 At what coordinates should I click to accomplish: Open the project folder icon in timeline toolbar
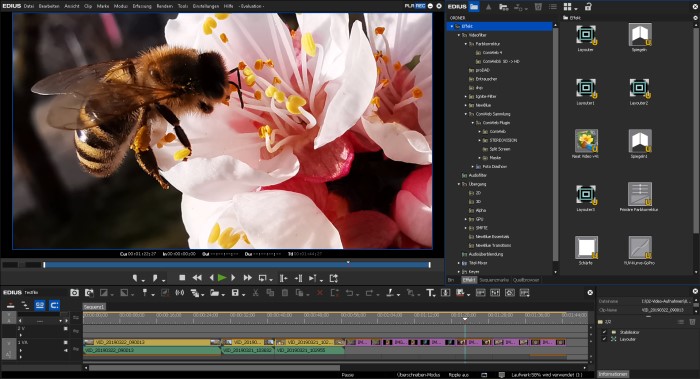[x=215, y=293]
